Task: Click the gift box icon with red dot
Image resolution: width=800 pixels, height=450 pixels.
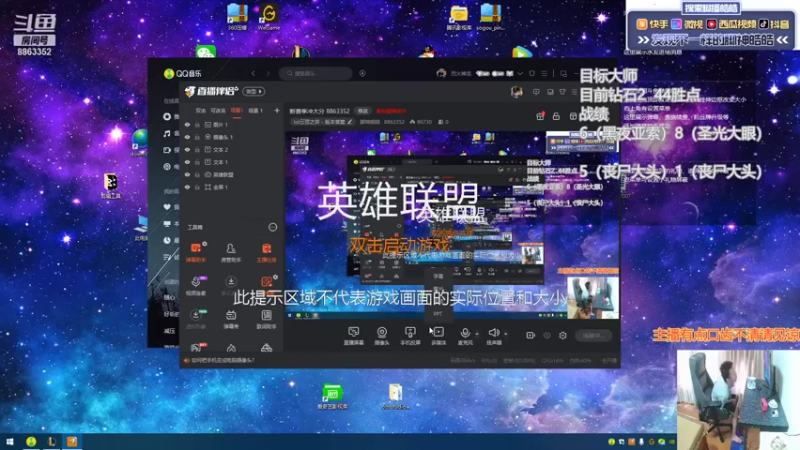Action: pos(540,116)
